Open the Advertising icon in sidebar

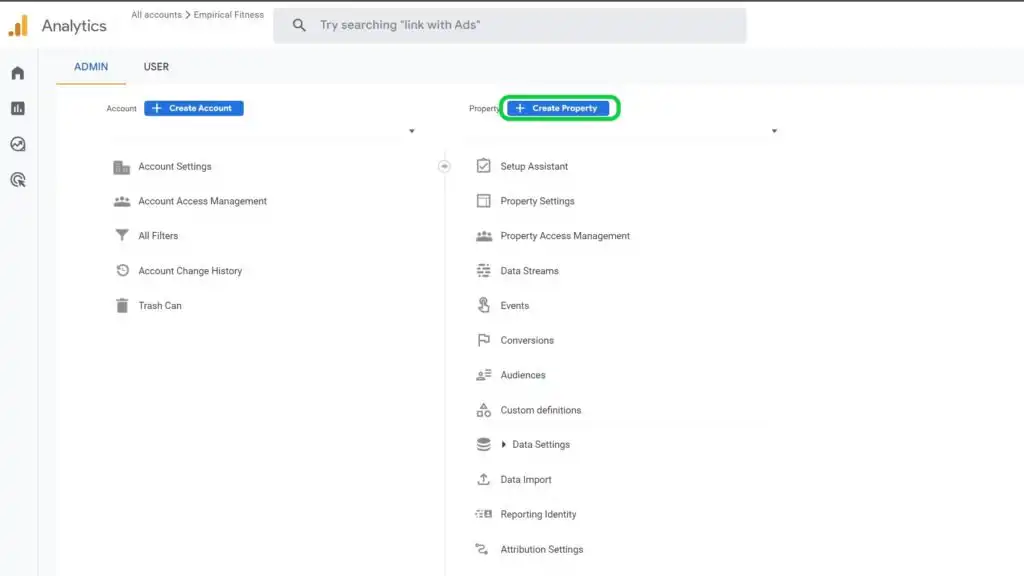point(18,180)
